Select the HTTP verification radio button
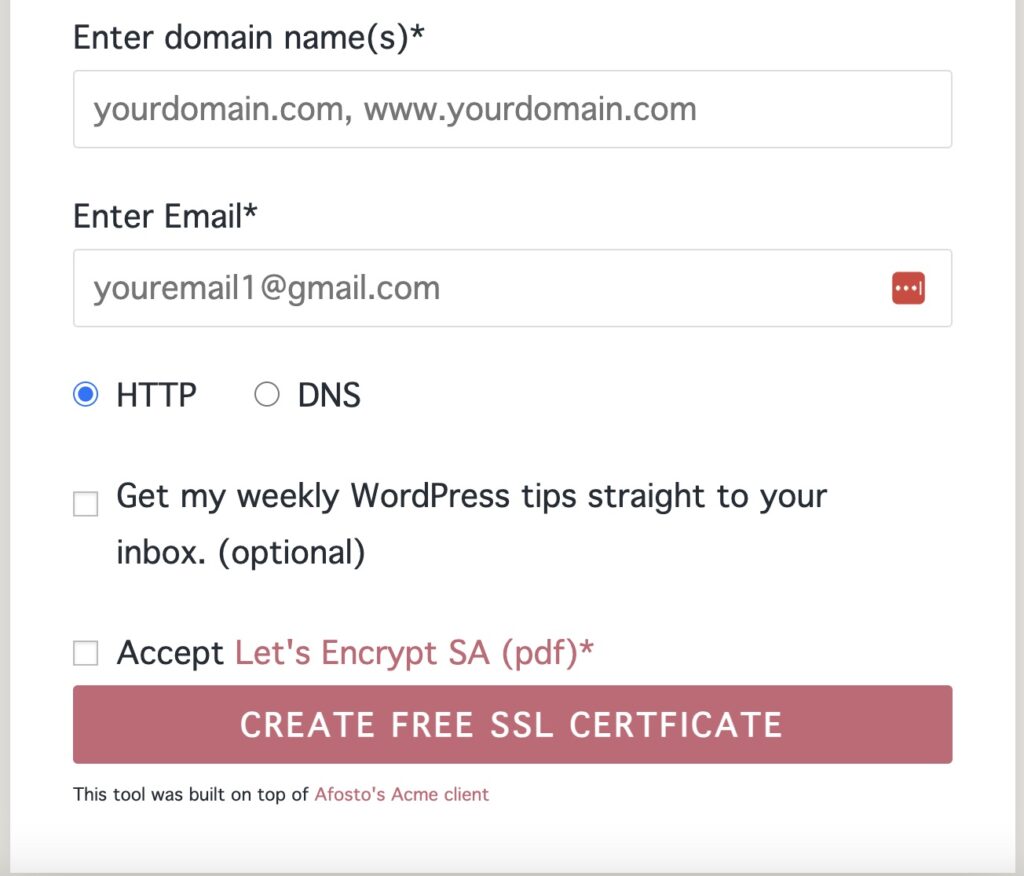Screen dimensions: 1024x876 click(x=86, y=395)
